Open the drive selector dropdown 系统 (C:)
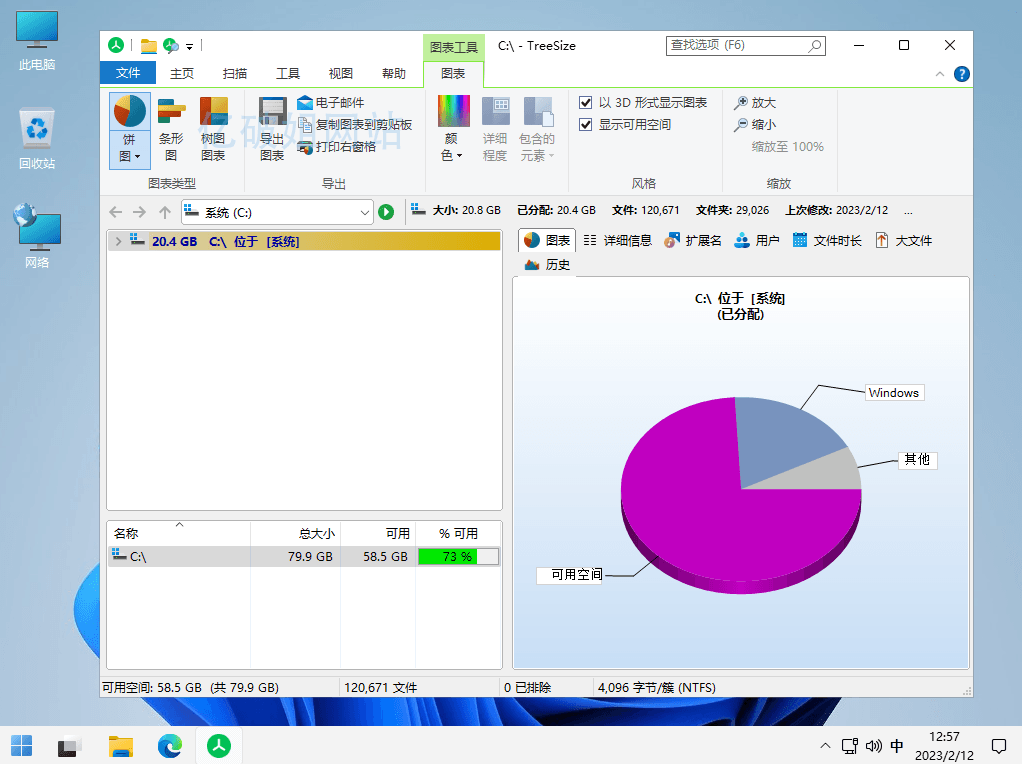The height and width of the screenshot is (764, 1022). pos(364,211)
